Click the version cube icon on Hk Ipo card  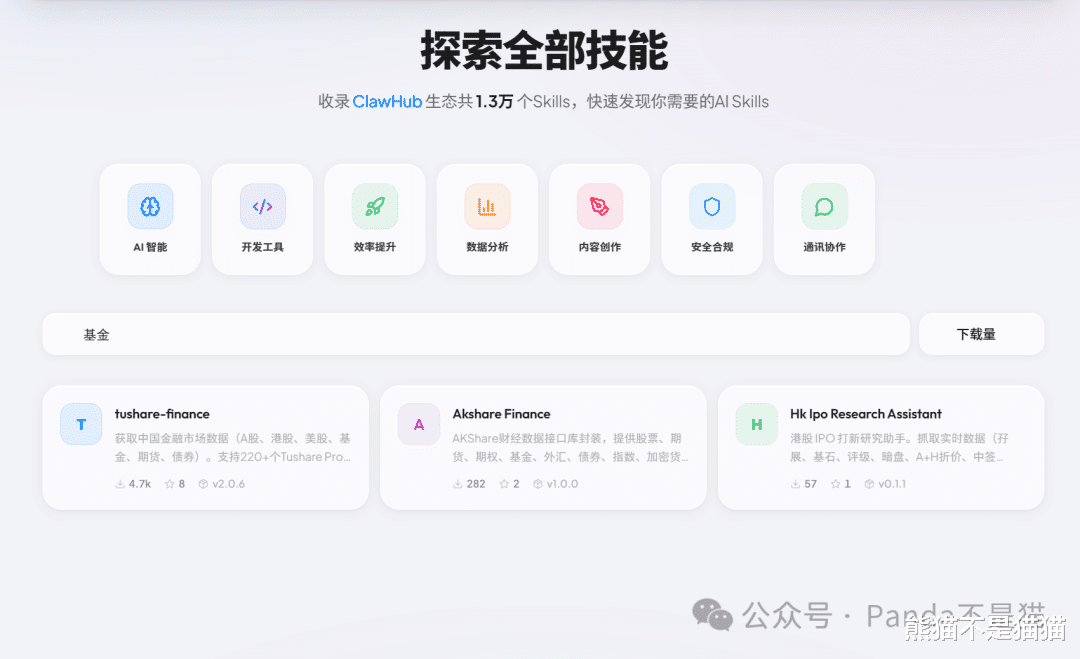(869, 484)
